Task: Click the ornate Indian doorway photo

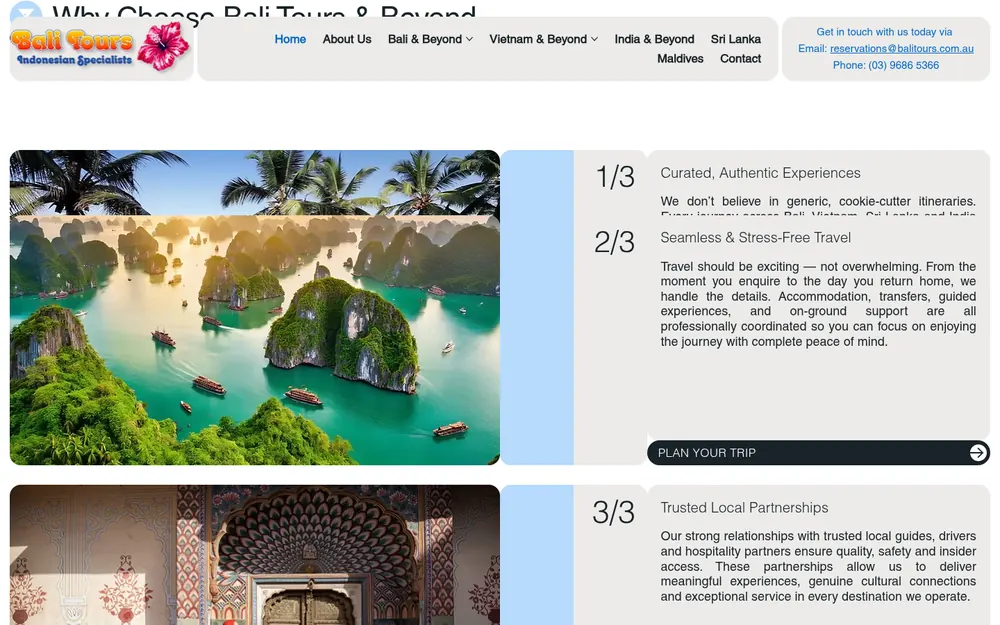Action: (x=254, y=555)
